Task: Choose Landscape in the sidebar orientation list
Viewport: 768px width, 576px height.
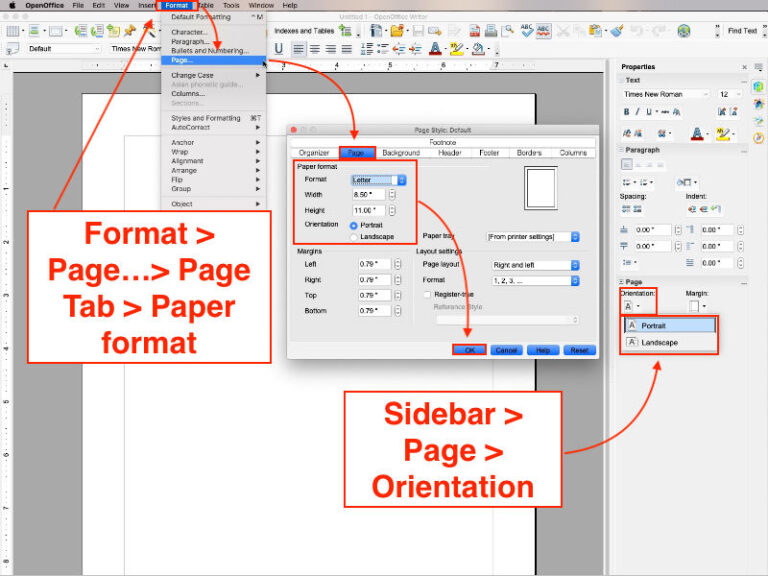Action: click(659, 343)
